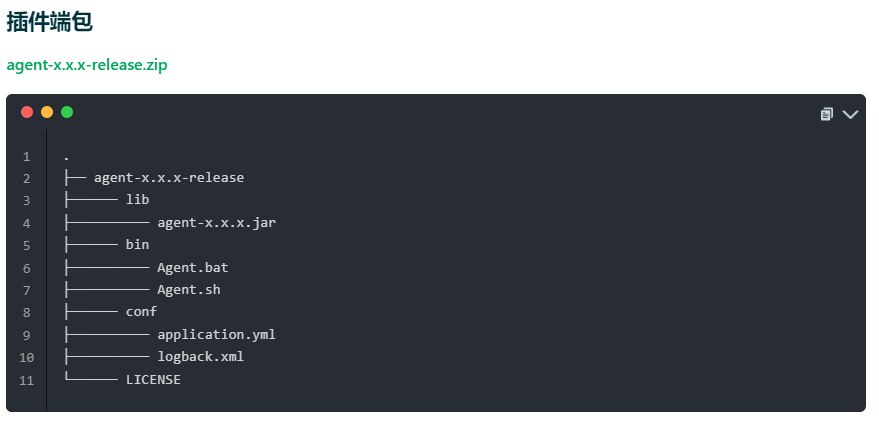Click the copy code icon
This screenshot has width=879, height=423.
coord(826,114)
